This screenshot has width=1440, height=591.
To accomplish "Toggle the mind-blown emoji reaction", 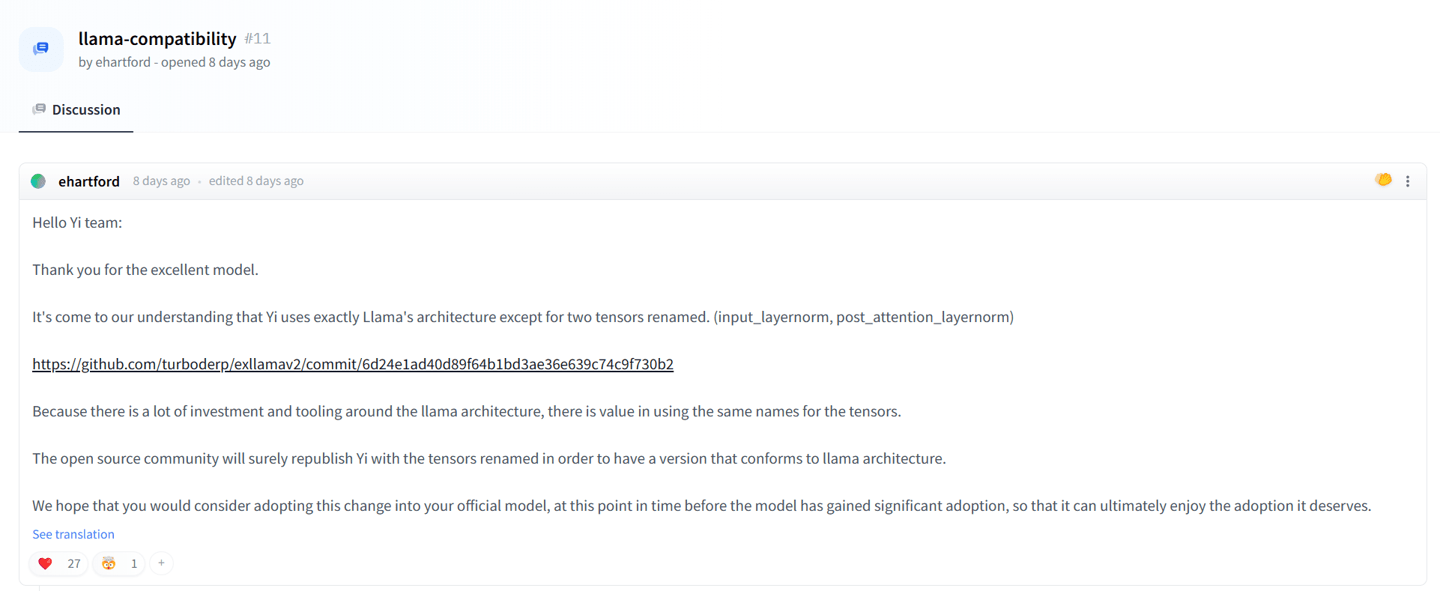I will 119,563.
